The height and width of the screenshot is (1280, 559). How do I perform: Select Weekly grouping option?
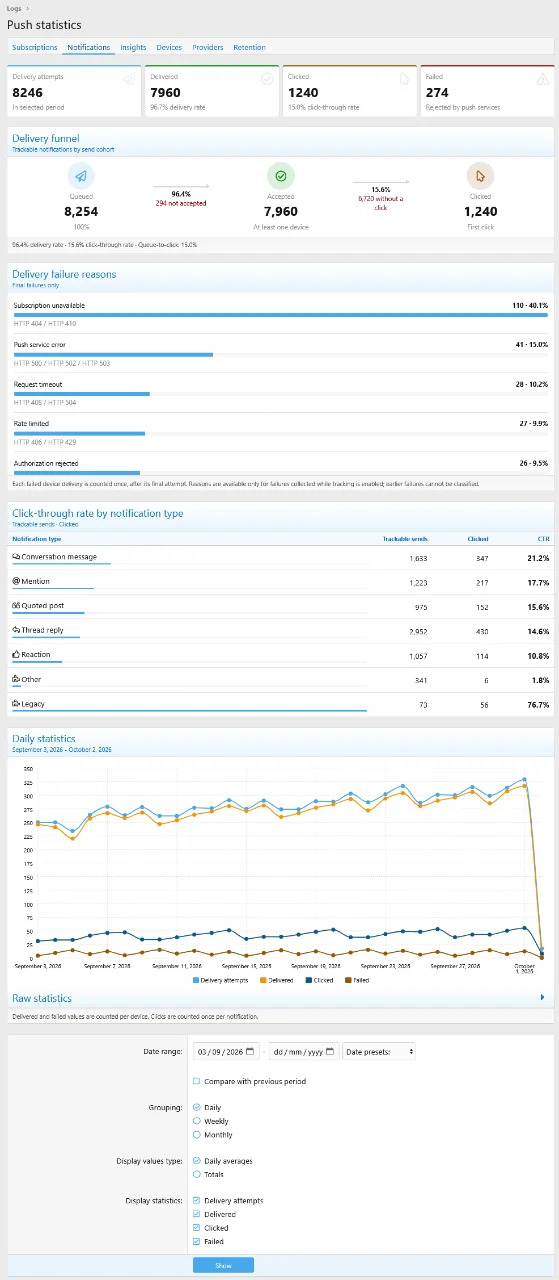[196, 1121]
